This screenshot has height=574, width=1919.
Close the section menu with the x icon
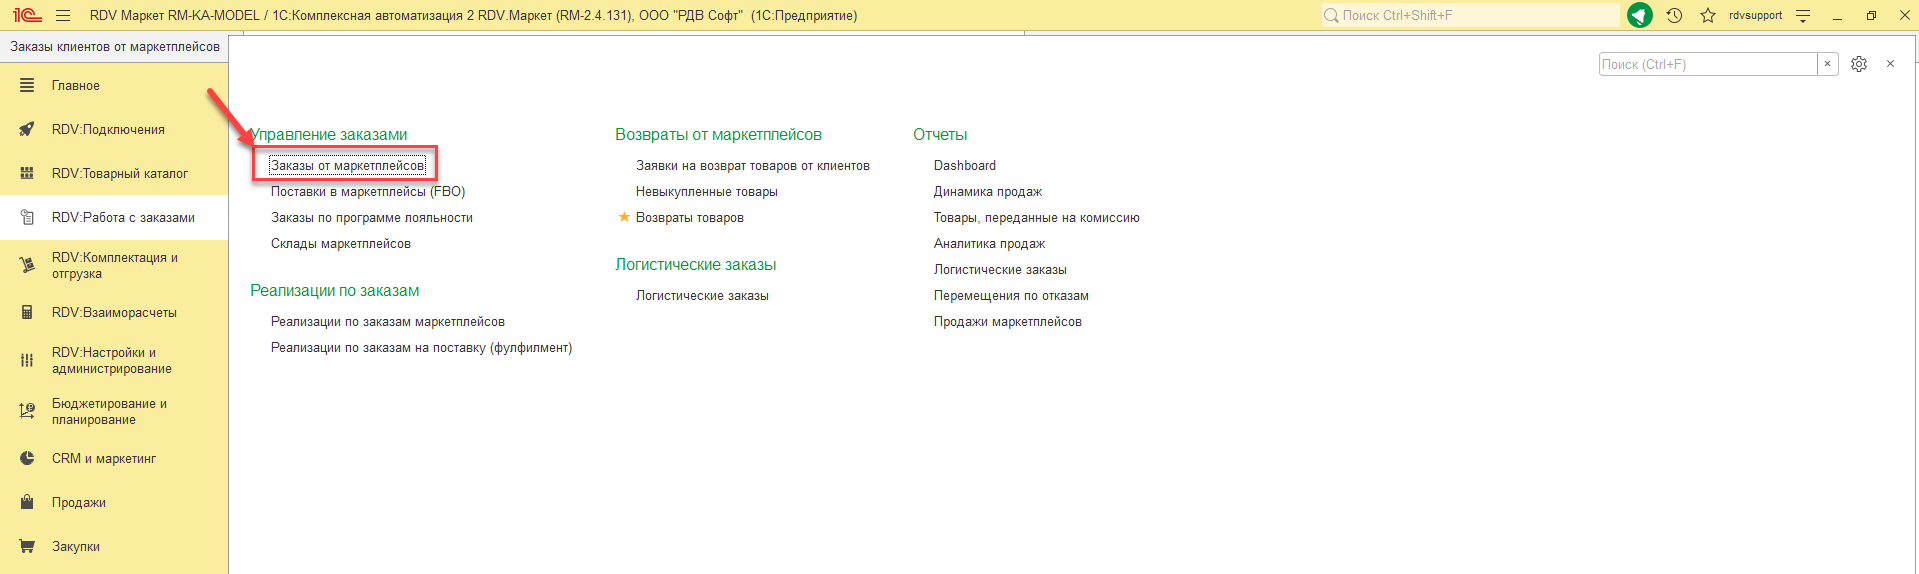[1890, 64]
